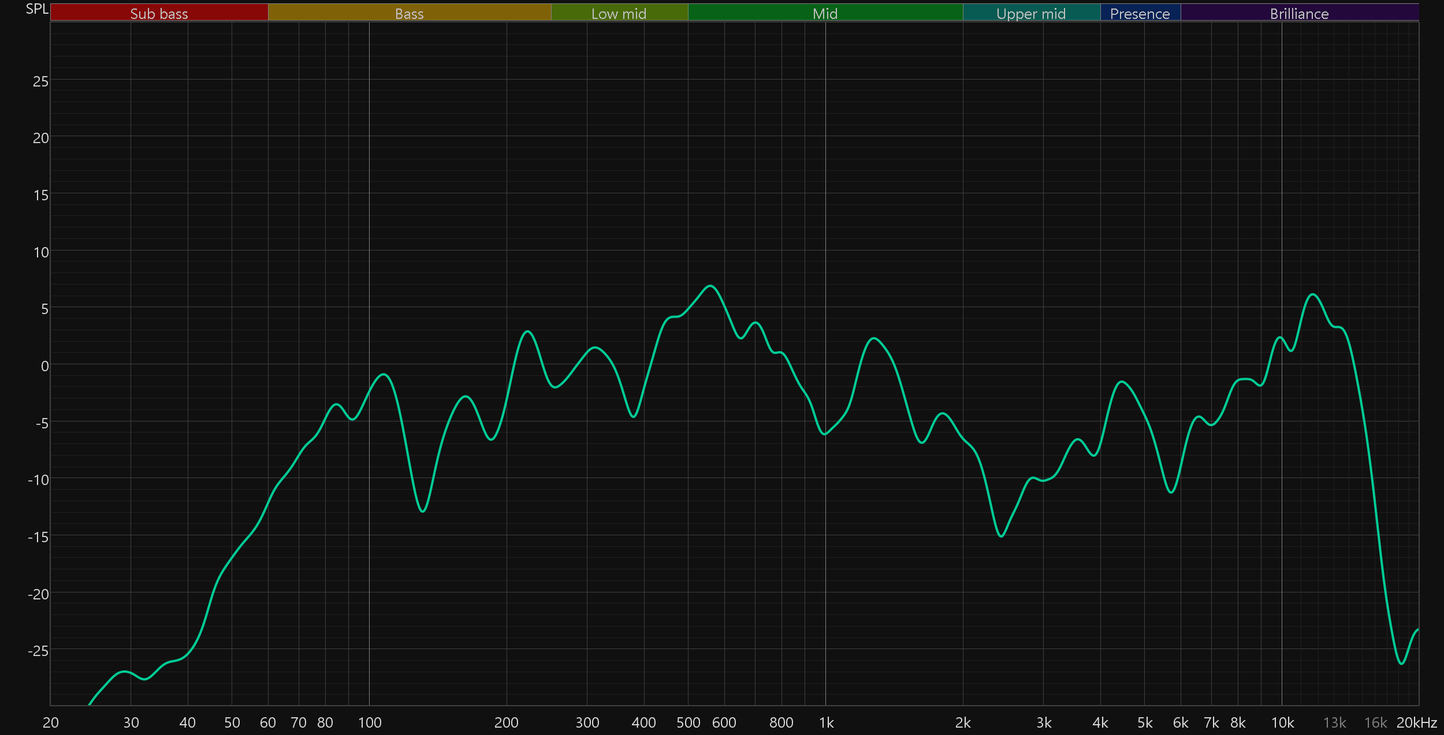Choose the Mid band header
The height and width of the screenshot is (735, 1444).
coord(825,13)
